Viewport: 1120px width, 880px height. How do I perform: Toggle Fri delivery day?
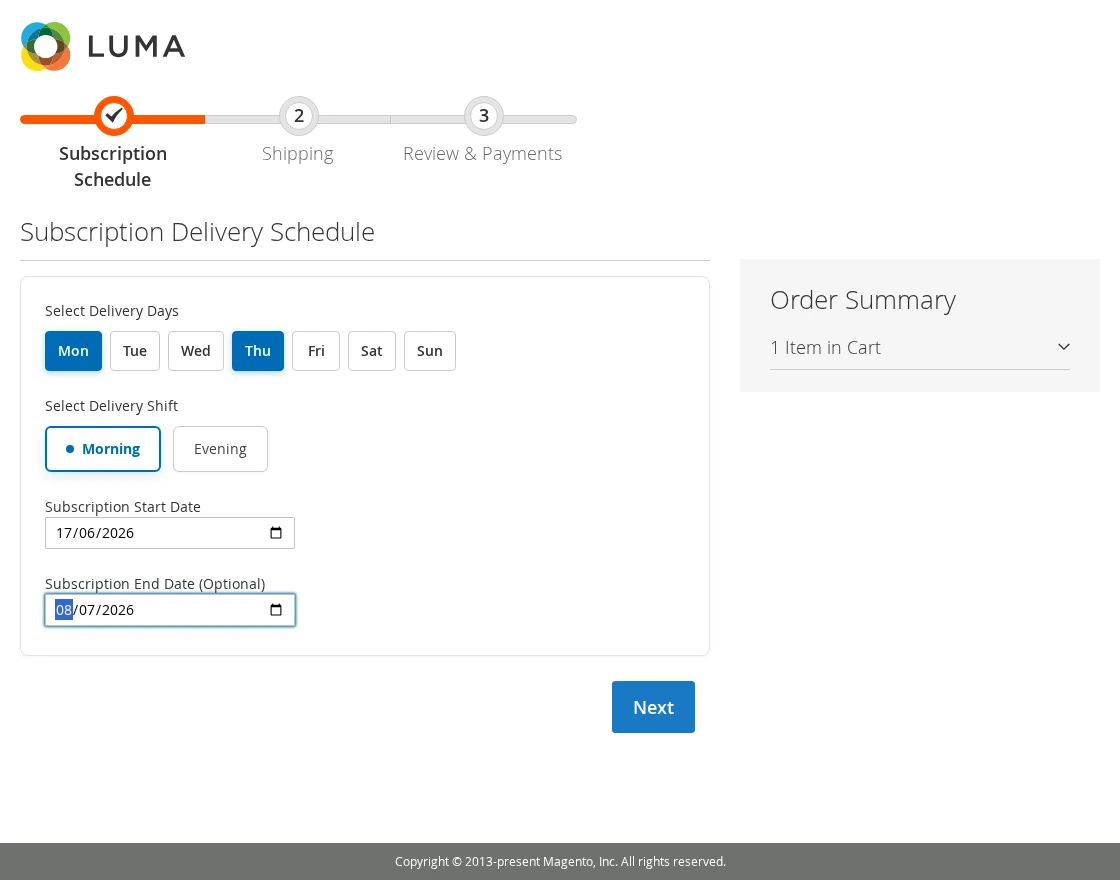[316, 351]
